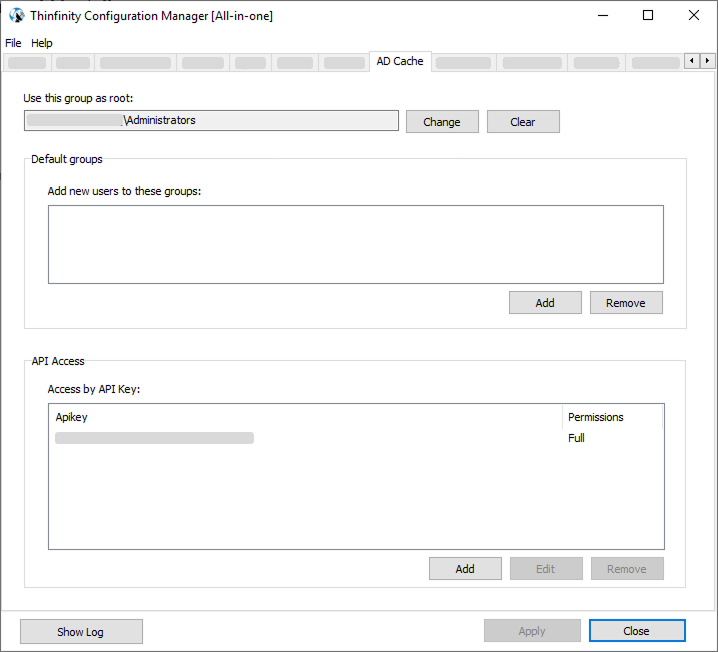Viewport: 718px width, 652px height.
Task: Open the Help menu
Action: point(42,43)
